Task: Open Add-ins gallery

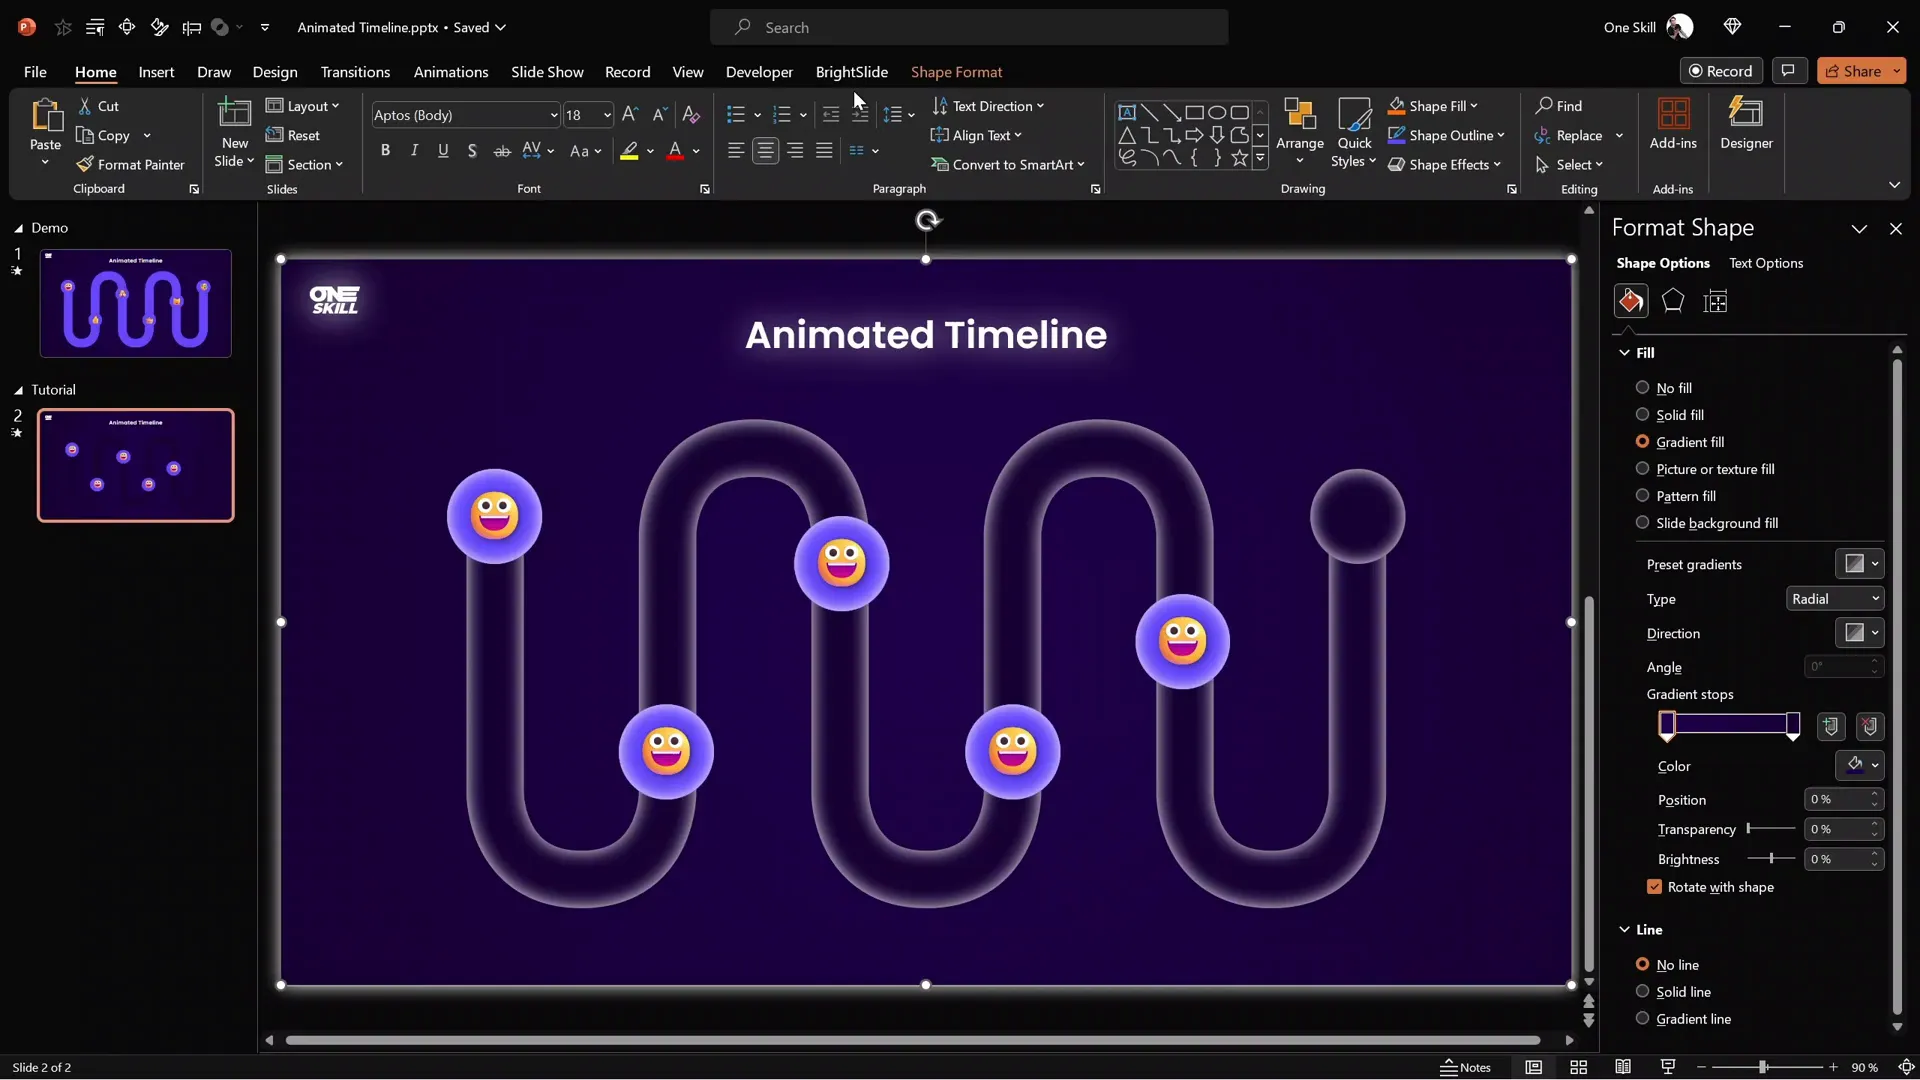Action: pos(1673,125)
